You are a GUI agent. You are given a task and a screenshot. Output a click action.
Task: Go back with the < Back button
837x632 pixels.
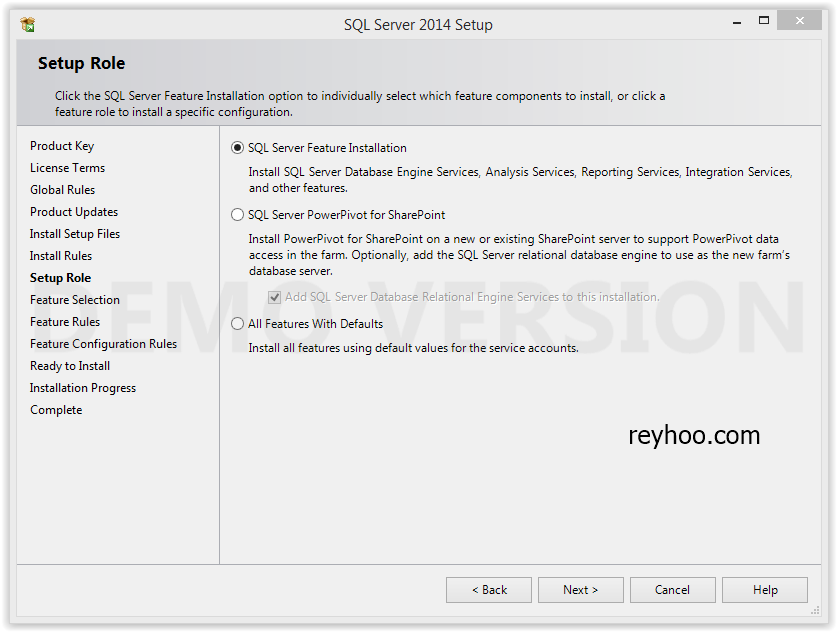click(x=489, y=590)
